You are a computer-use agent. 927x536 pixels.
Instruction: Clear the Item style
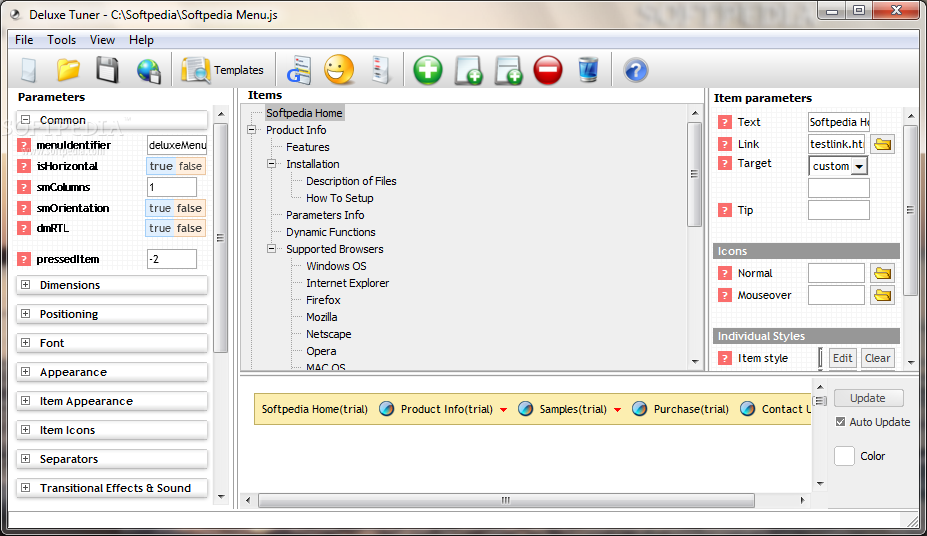pos(877,358)
